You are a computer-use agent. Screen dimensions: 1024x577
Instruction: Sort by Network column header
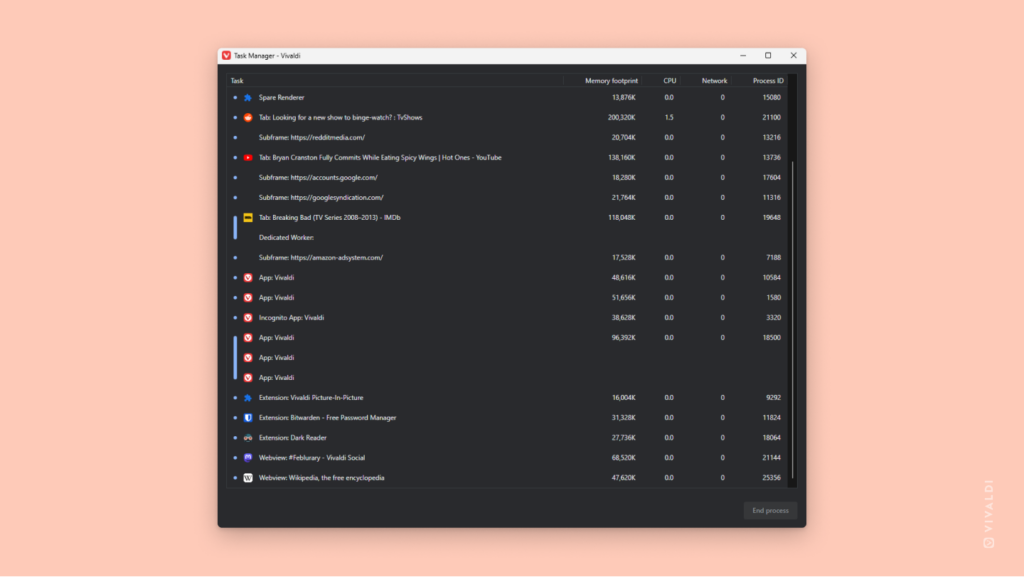(706, 81)
